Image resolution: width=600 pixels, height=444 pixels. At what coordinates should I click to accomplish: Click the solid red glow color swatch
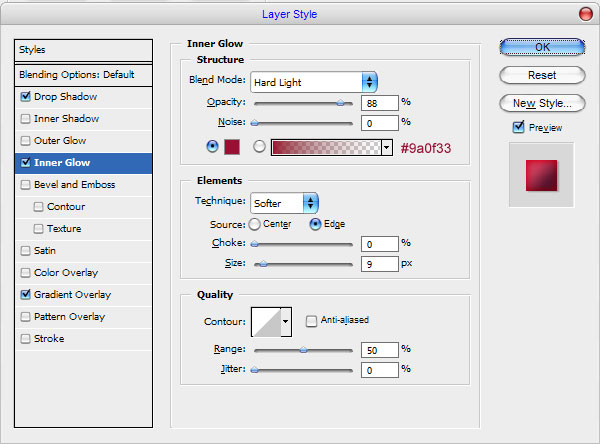click(232, 147)
